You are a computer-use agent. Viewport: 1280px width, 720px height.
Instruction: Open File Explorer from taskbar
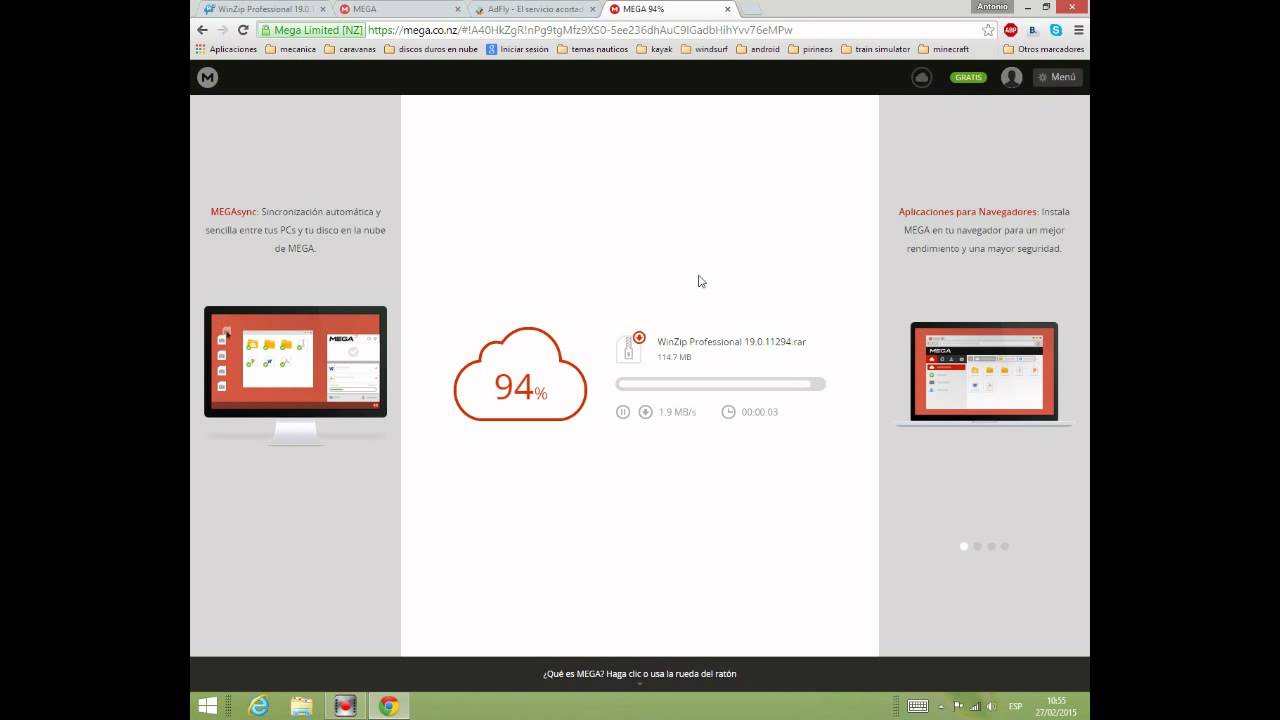(x=301, y=706)
